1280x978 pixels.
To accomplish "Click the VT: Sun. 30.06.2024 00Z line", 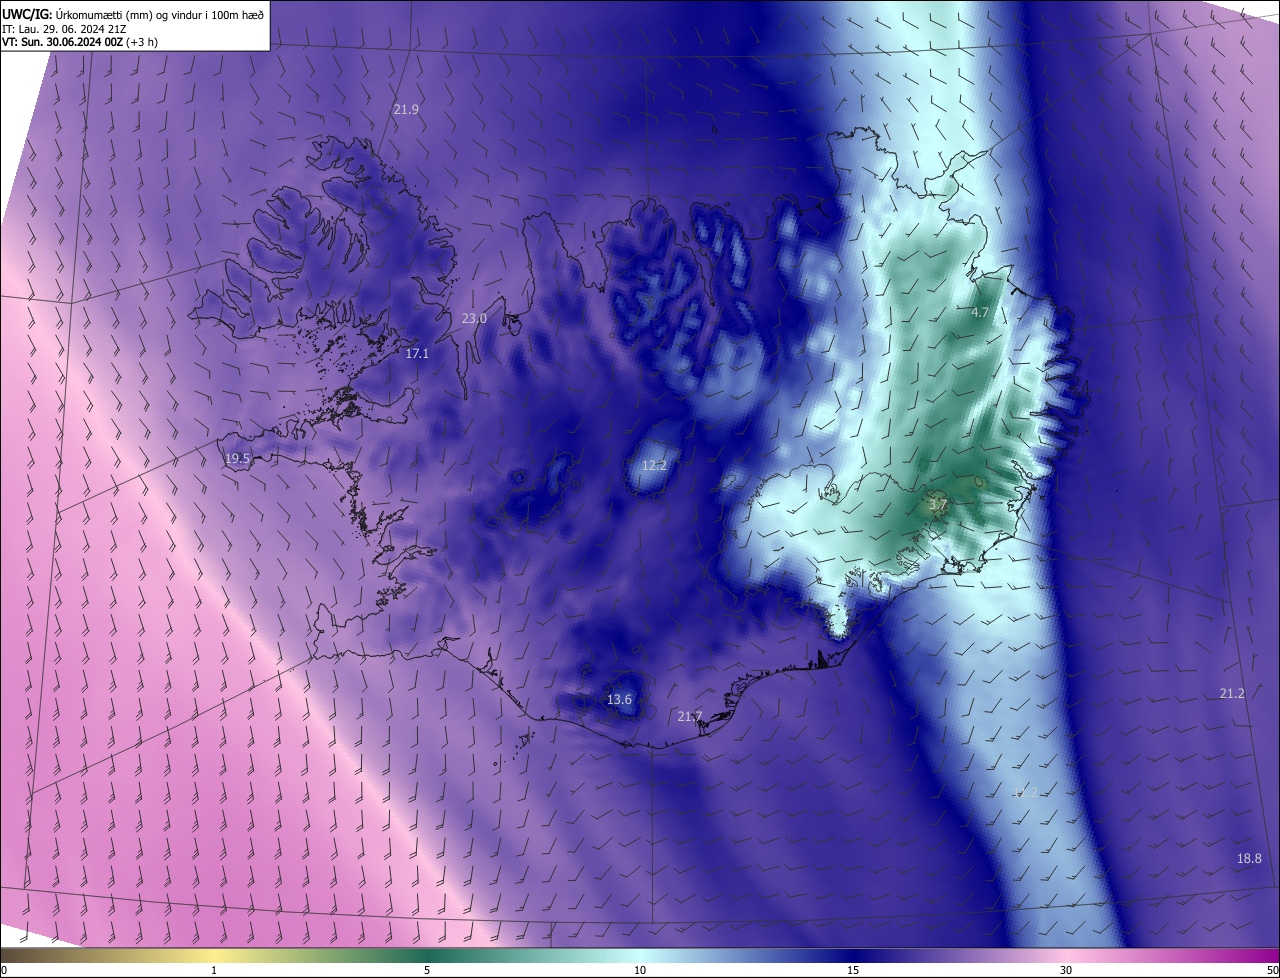I will click(79, 42).
